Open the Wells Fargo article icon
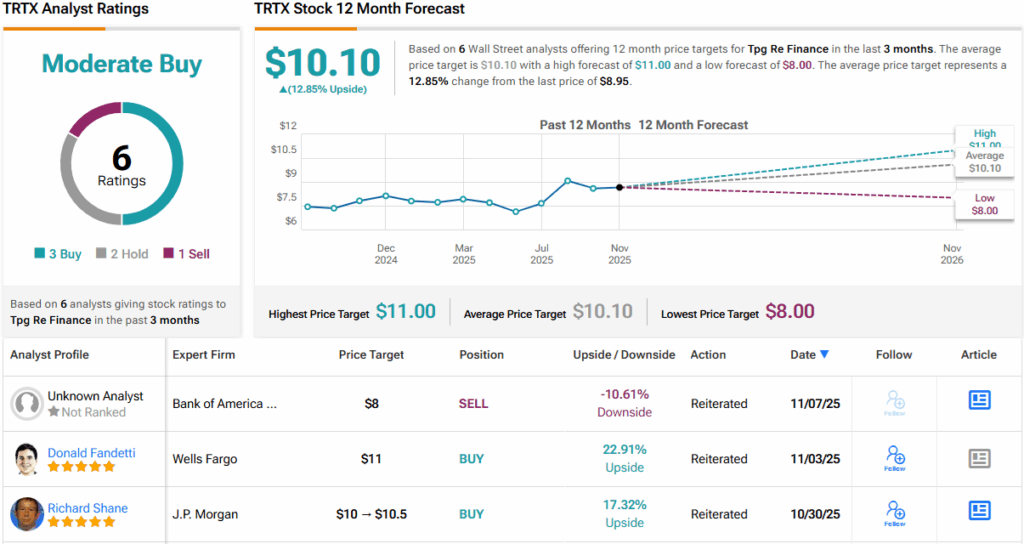1024x544 pixels. point(979,458)
